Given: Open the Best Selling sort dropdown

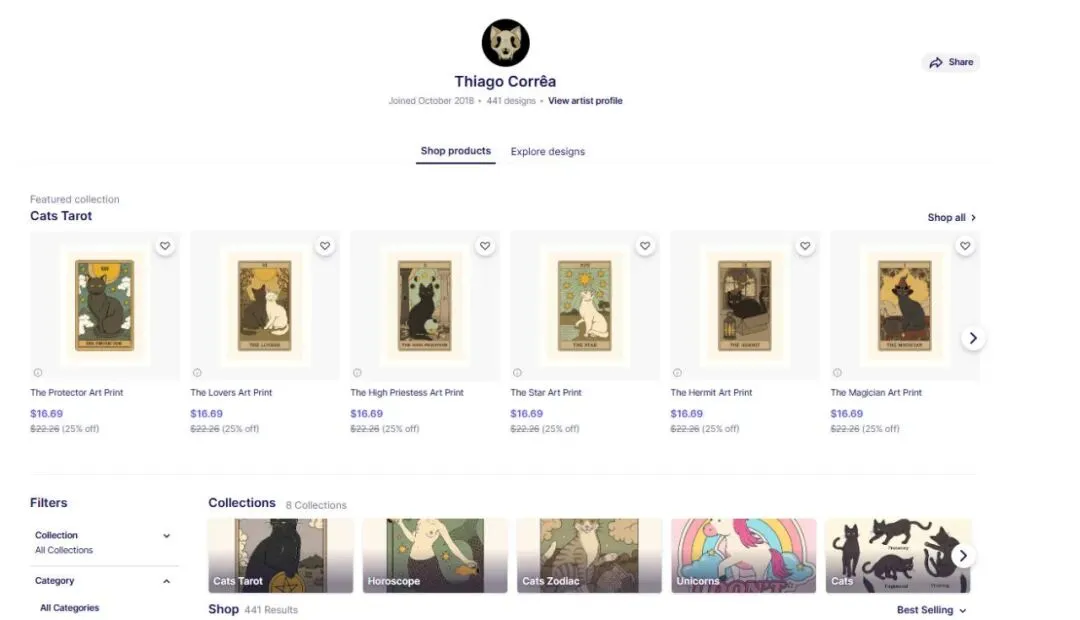Looking at the screenshot, I should (x=931, y=610).
